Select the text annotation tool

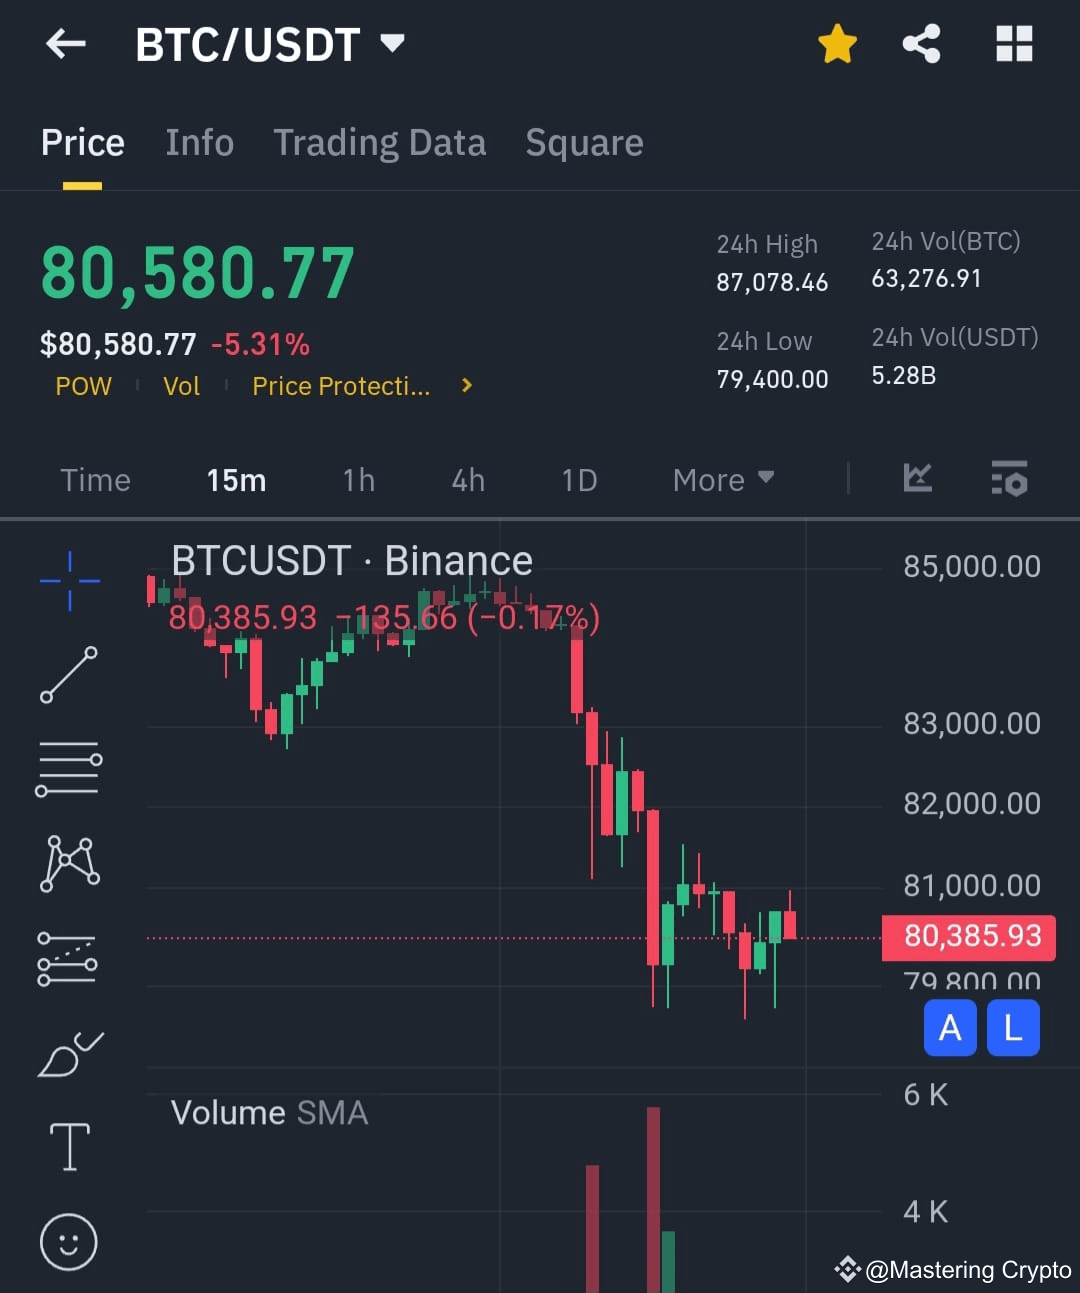click(69, 1146)
